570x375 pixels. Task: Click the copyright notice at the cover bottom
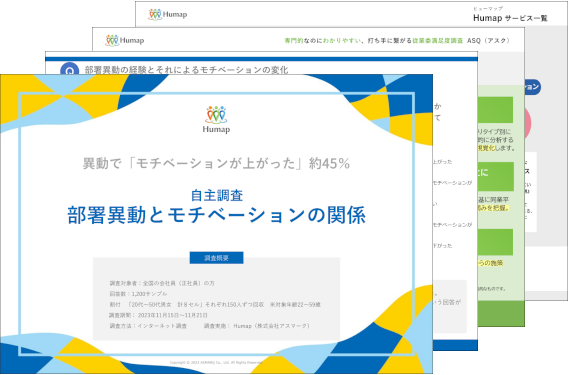tap(216, 362)
